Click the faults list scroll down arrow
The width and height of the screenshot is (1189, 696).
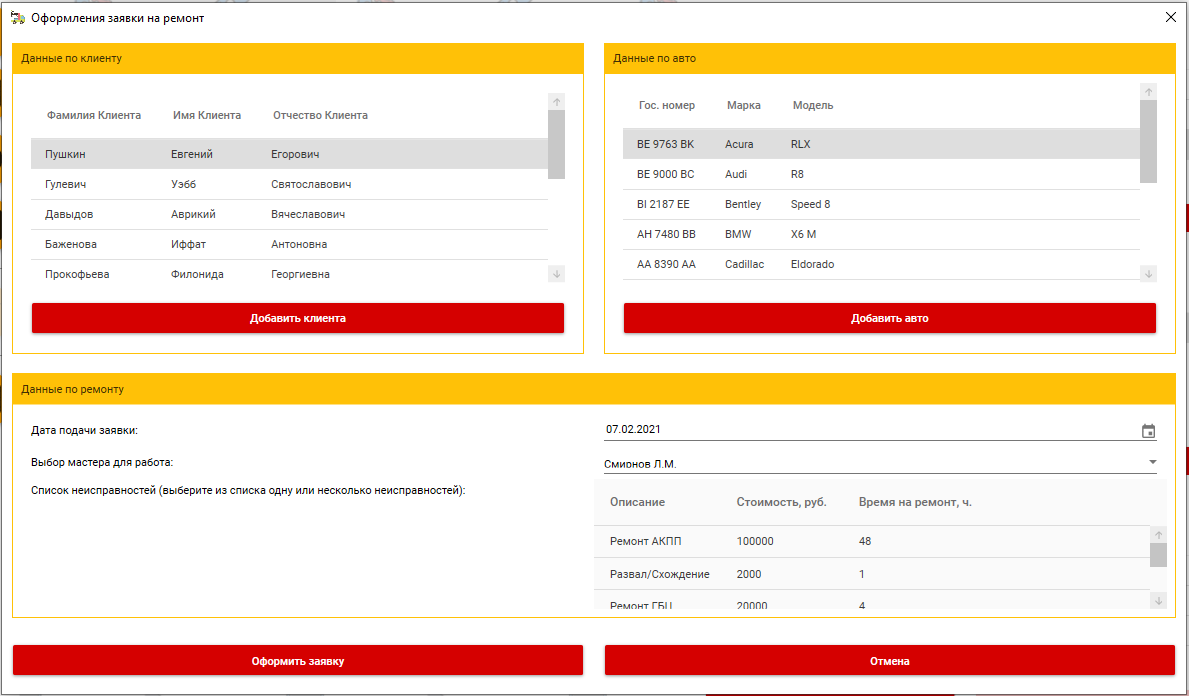pyautogui.click(x=1159, y=600)
